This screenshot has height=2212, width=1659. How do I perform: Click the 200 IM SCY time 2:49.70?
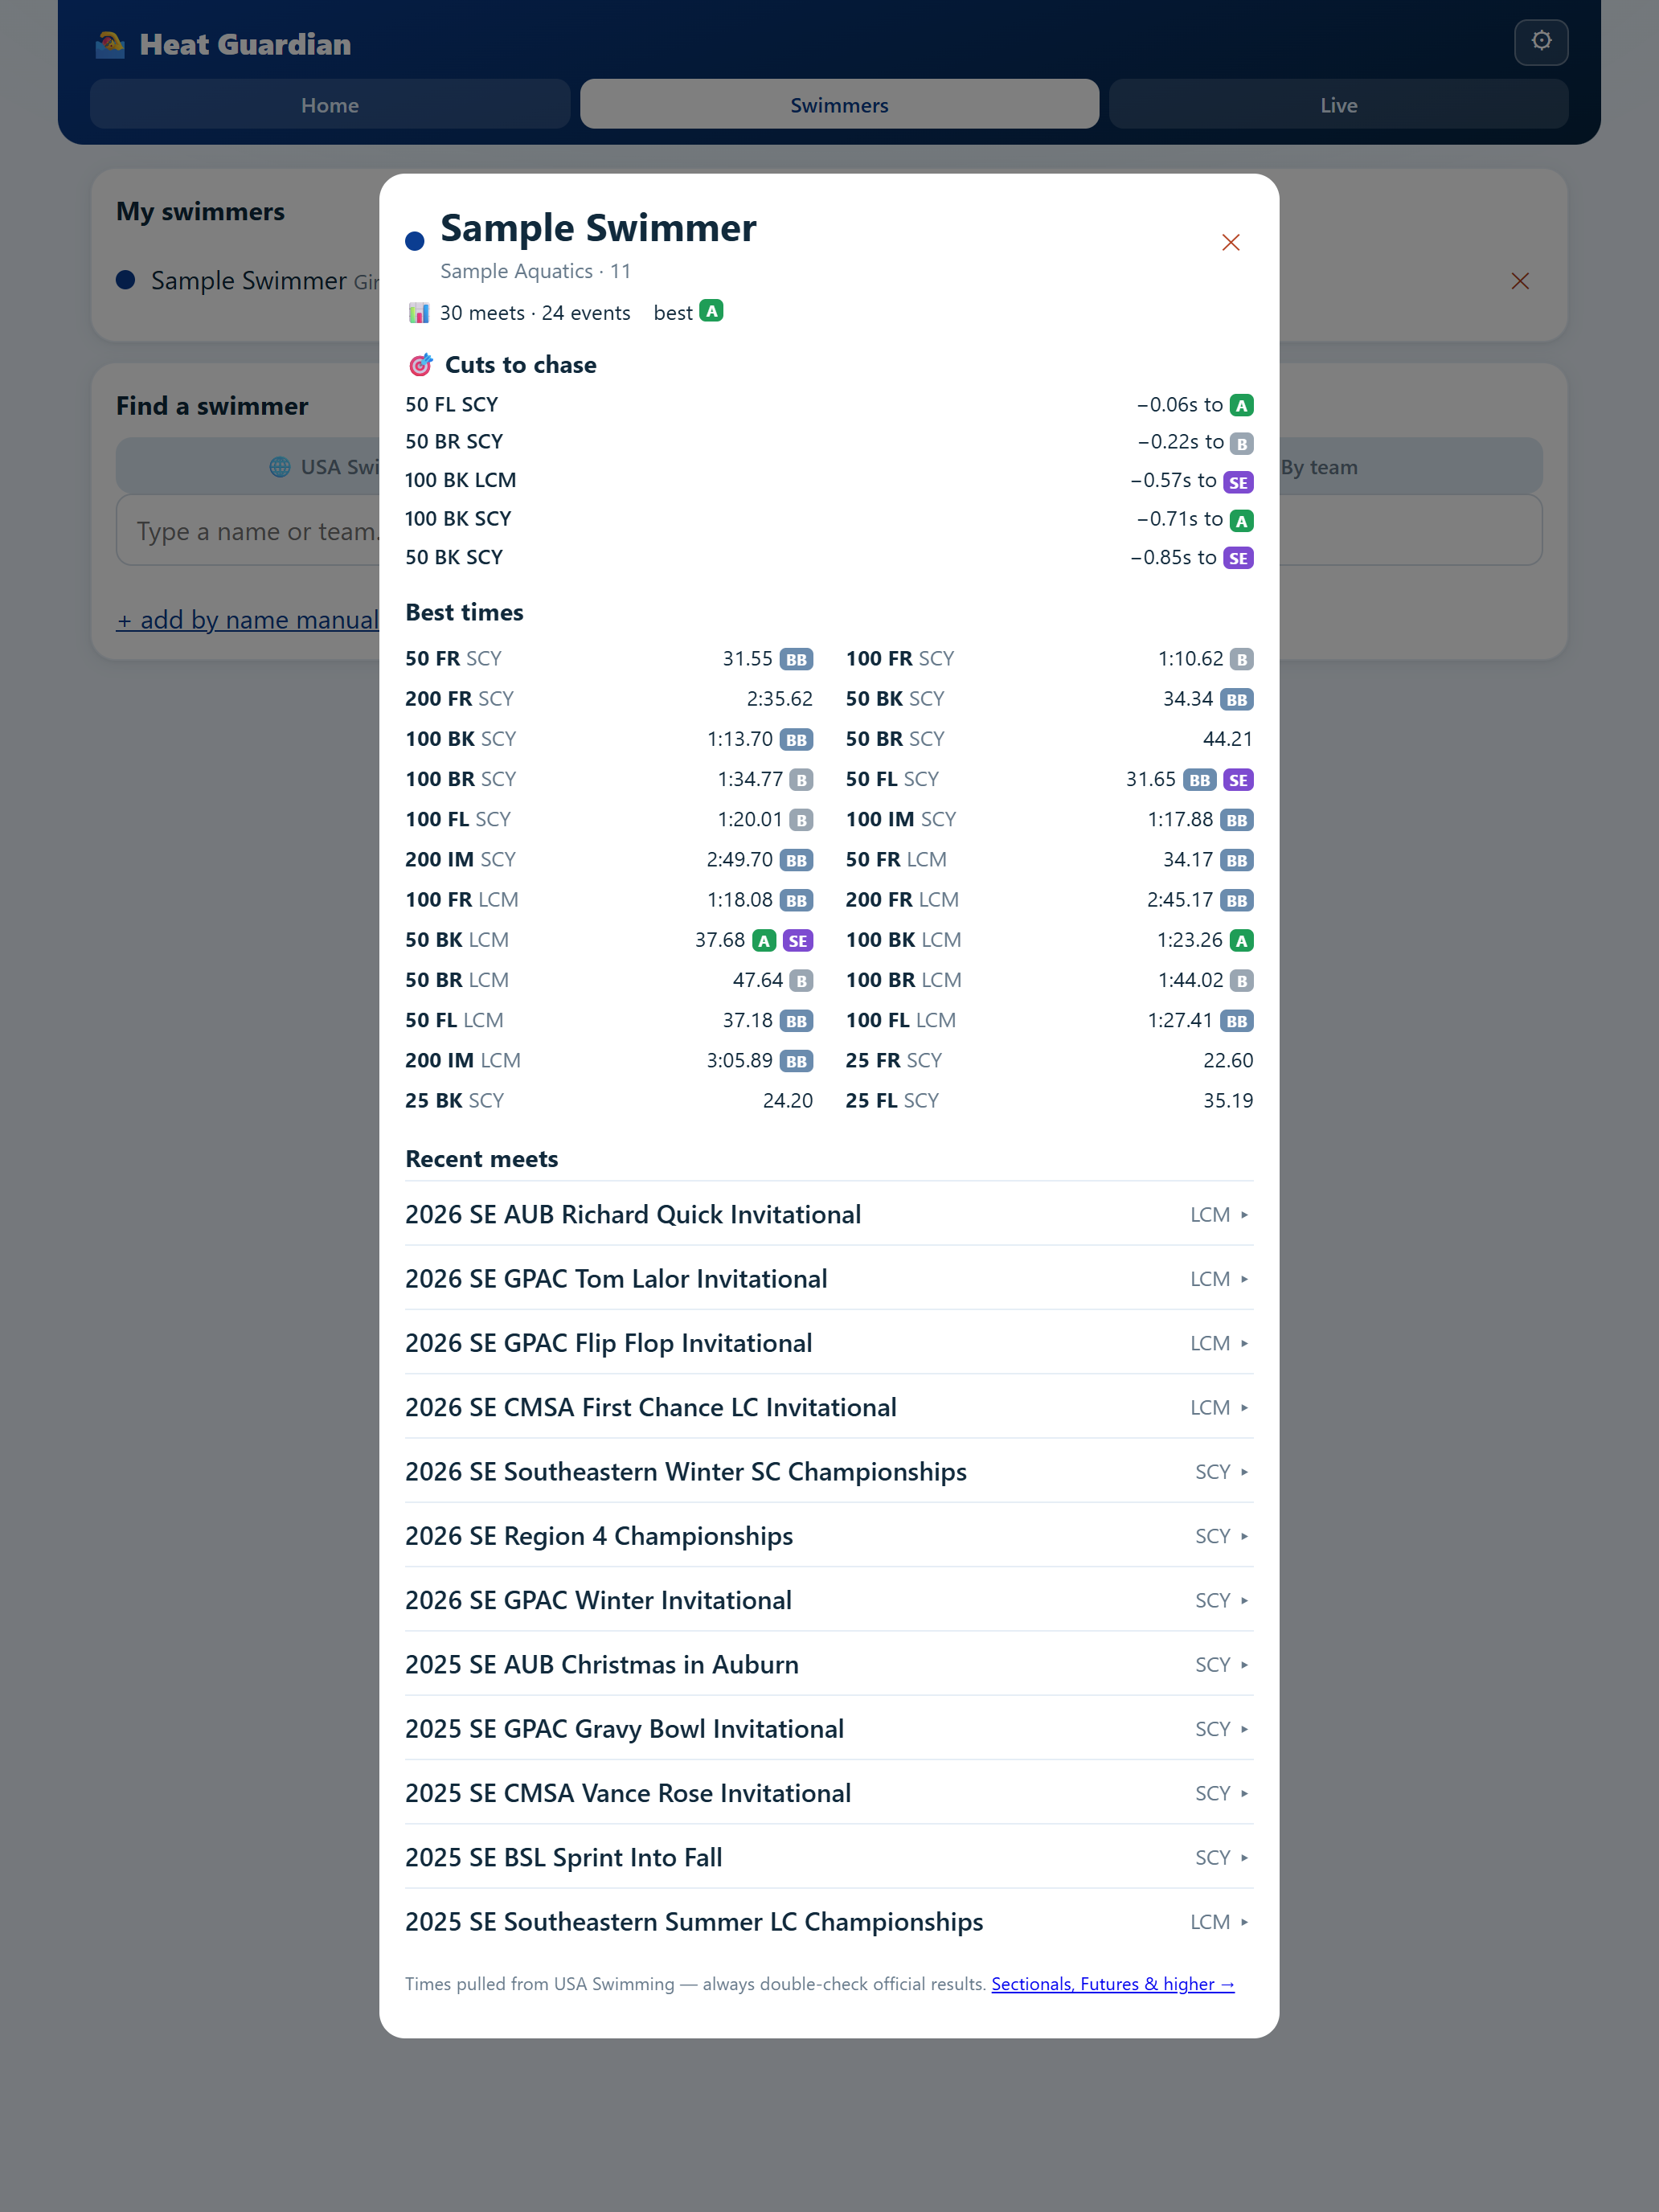(739, 860)
